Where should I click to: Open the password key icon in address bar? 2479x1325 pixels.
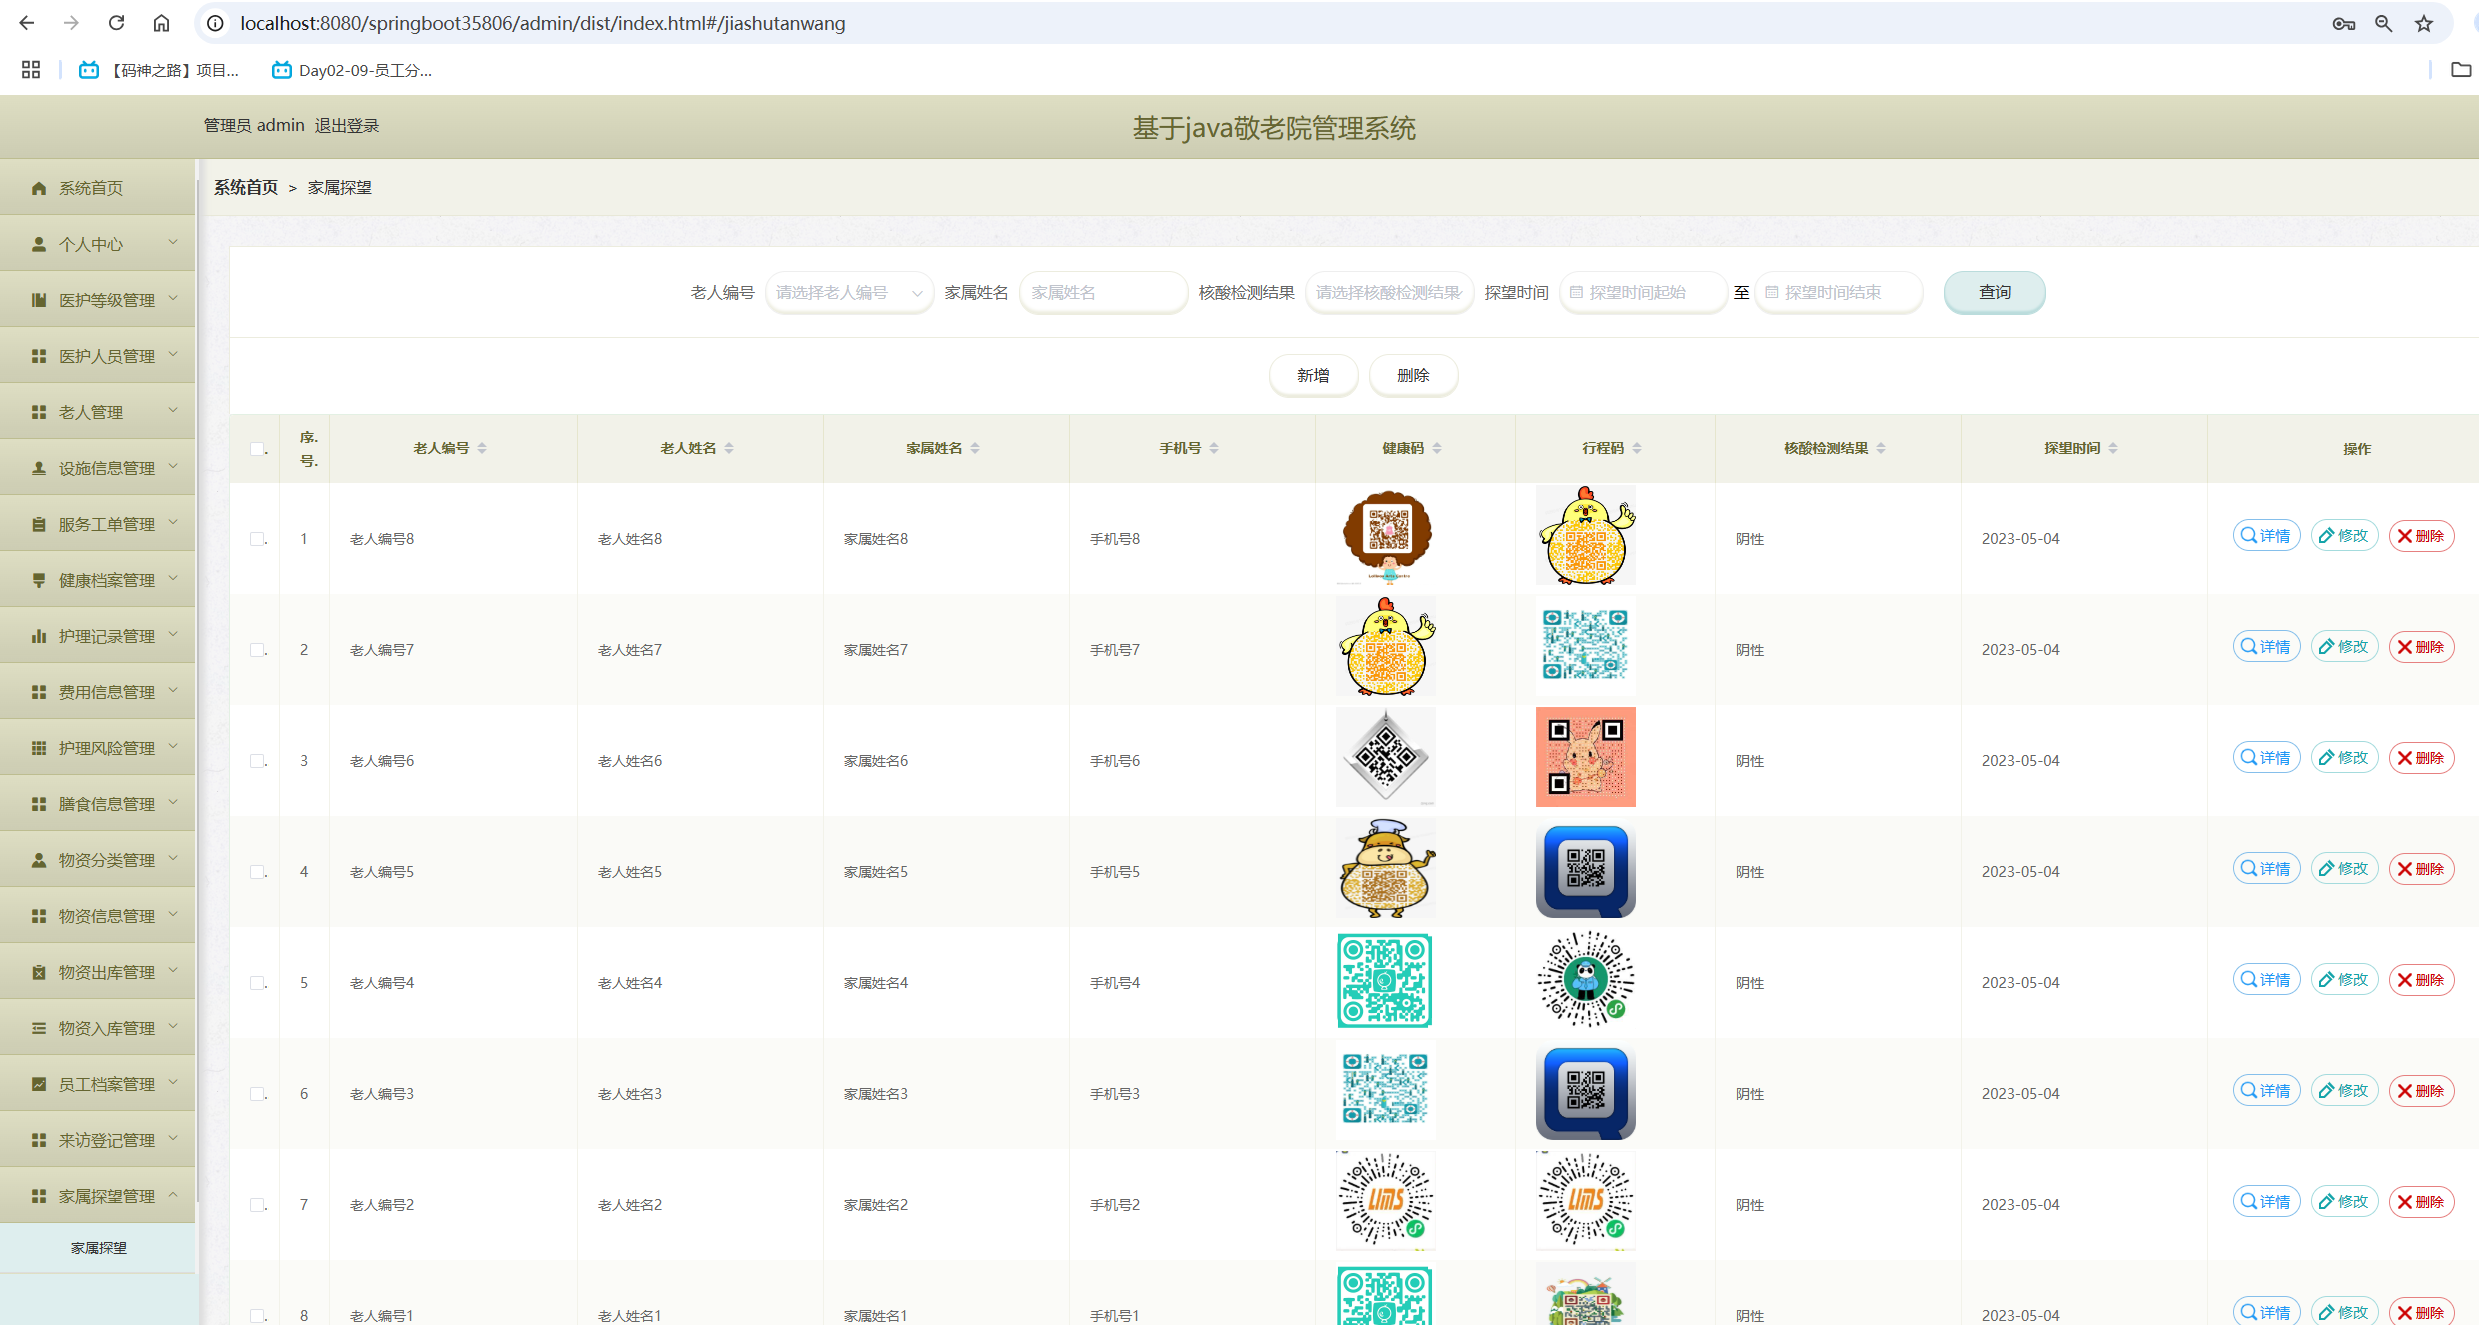[2343, 23]
